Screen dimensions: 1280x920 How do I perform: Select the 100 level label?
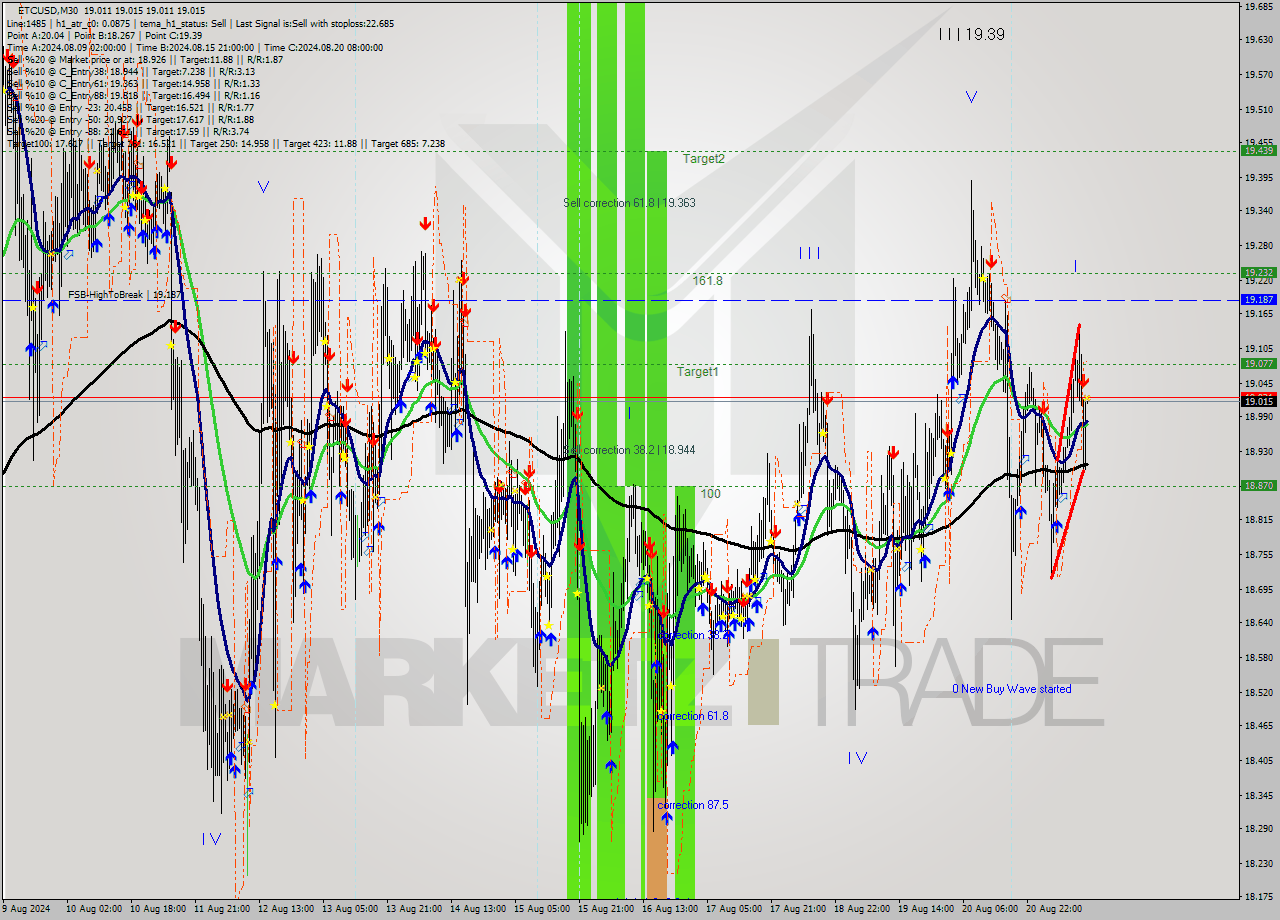point(710,494)
